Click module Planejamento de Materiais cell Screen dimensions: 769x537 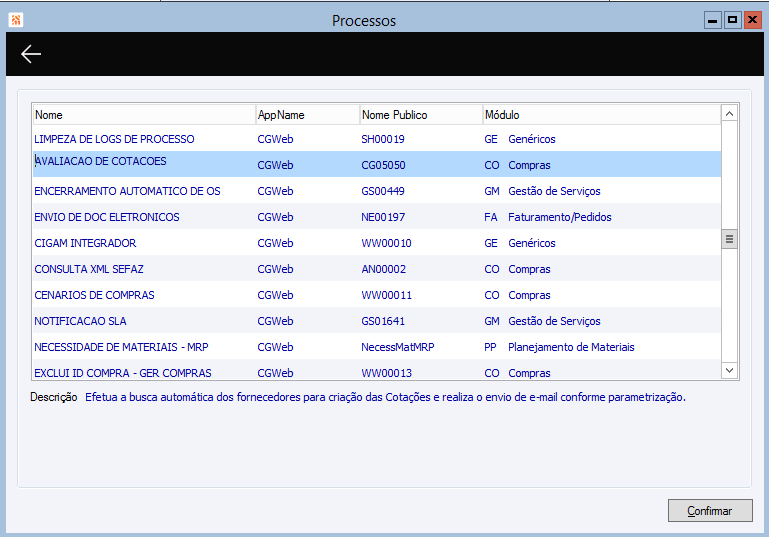[571, 347]
